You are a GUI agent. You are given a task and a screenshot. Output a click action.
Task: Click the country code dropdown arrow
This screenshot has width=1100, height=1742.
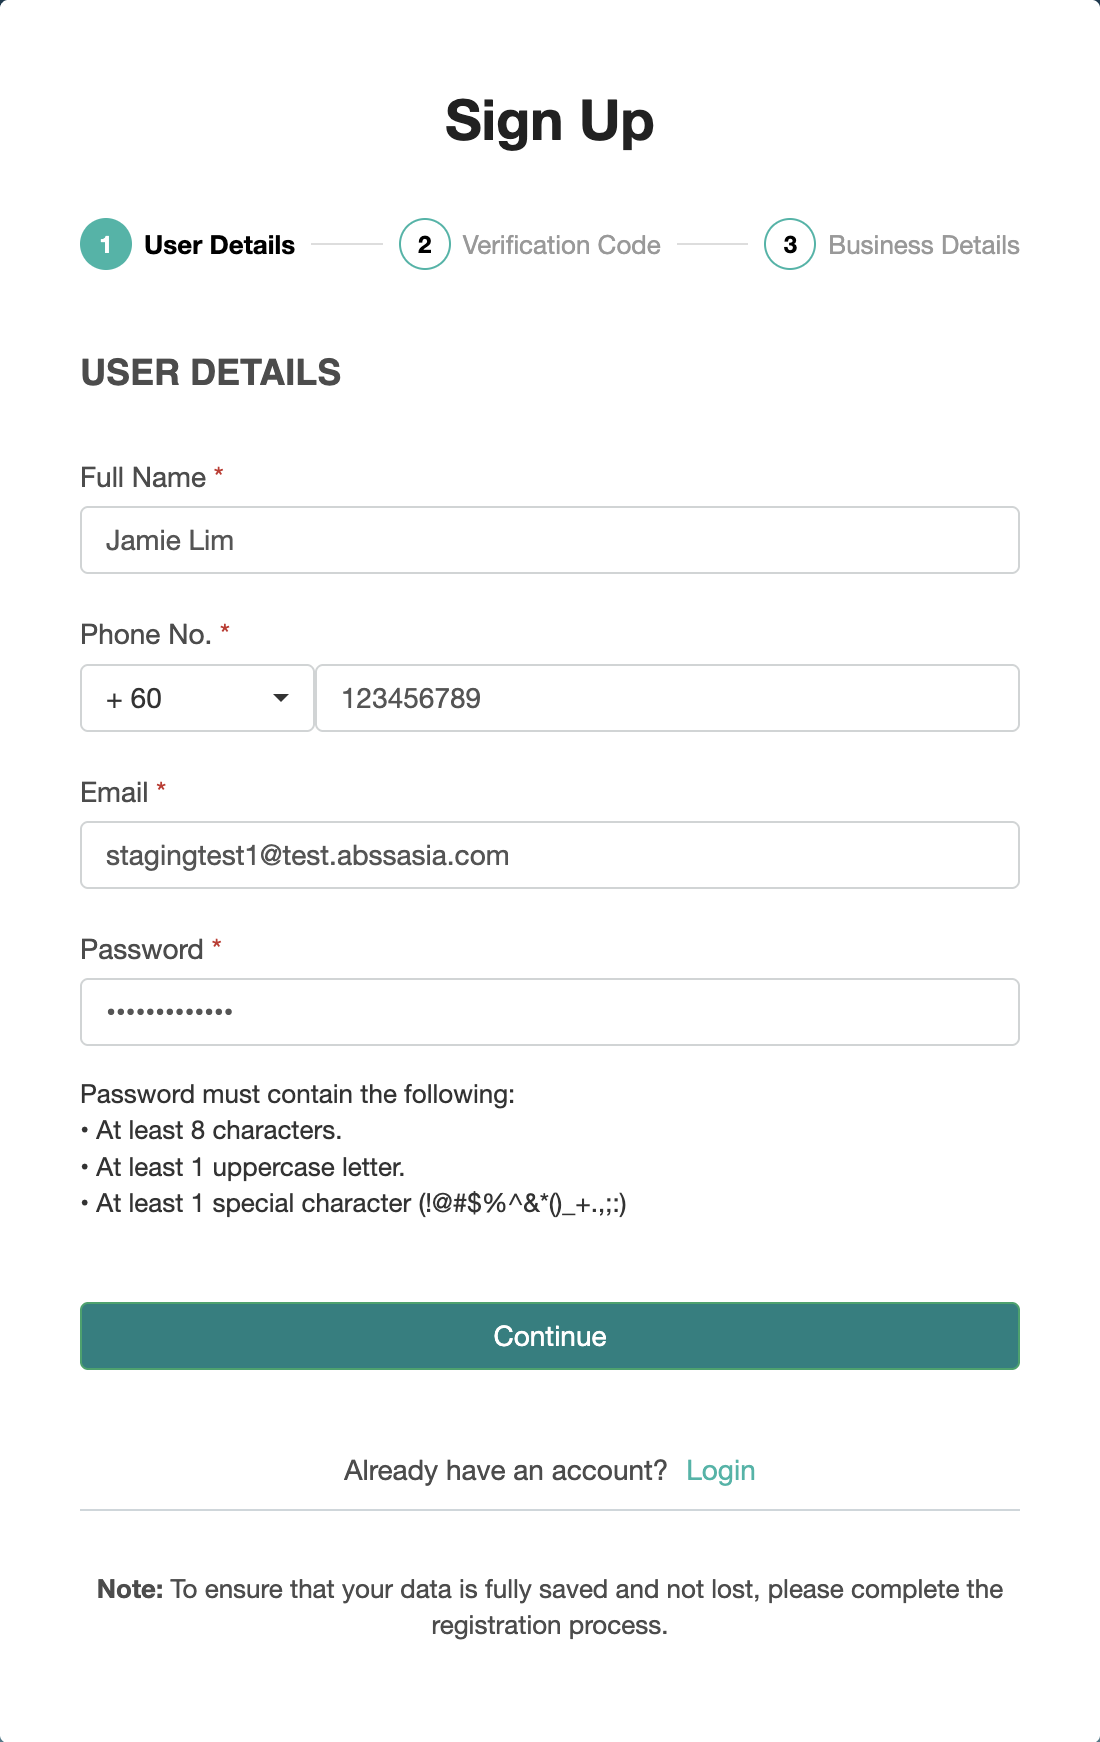click(281, 698)
